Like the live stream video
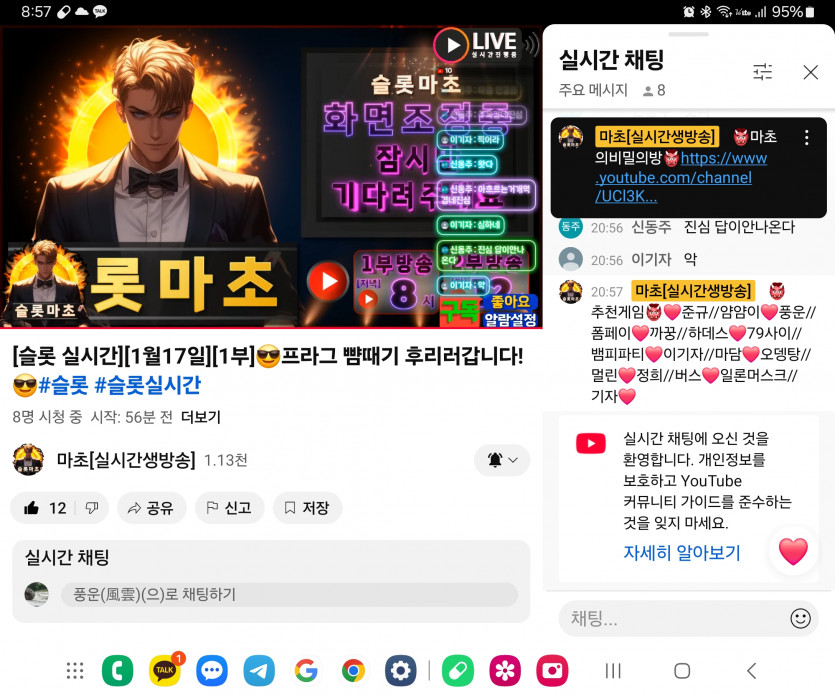The image size is (835, 695). click(x=45, y=508)
